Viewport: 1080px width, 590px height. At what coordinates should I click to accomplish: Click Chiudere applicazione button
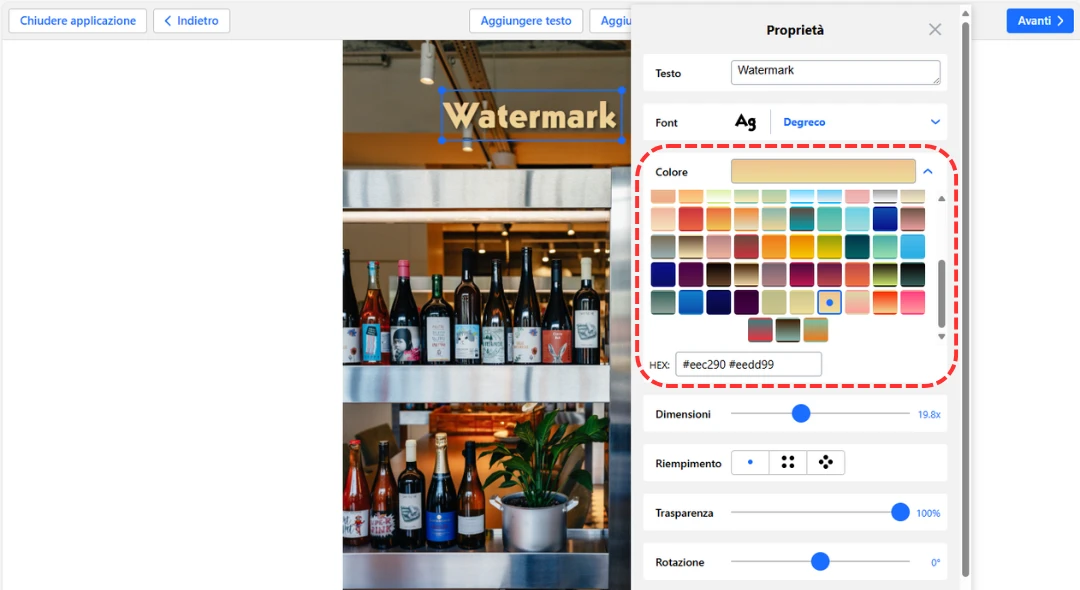click(78, 21)
